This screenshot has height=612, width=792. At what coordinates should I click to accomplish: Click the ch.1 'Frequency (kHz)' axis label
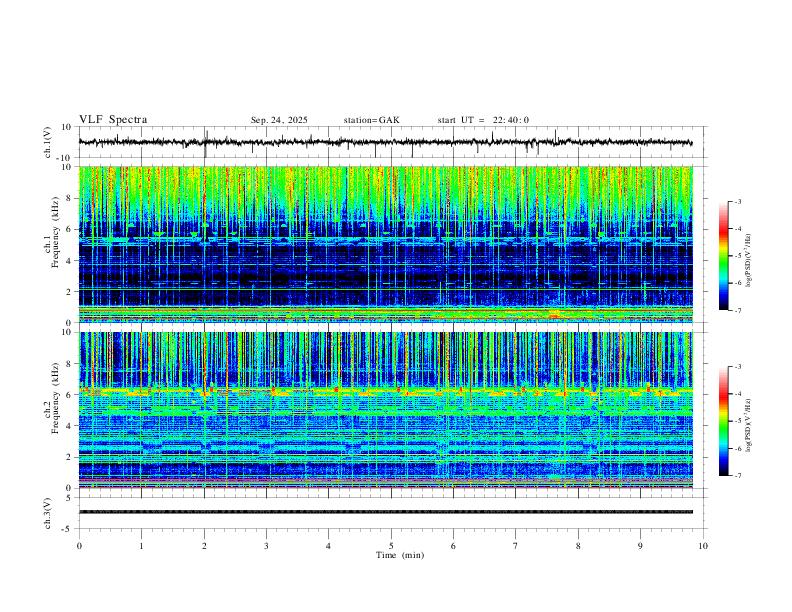tap(55, 232)
